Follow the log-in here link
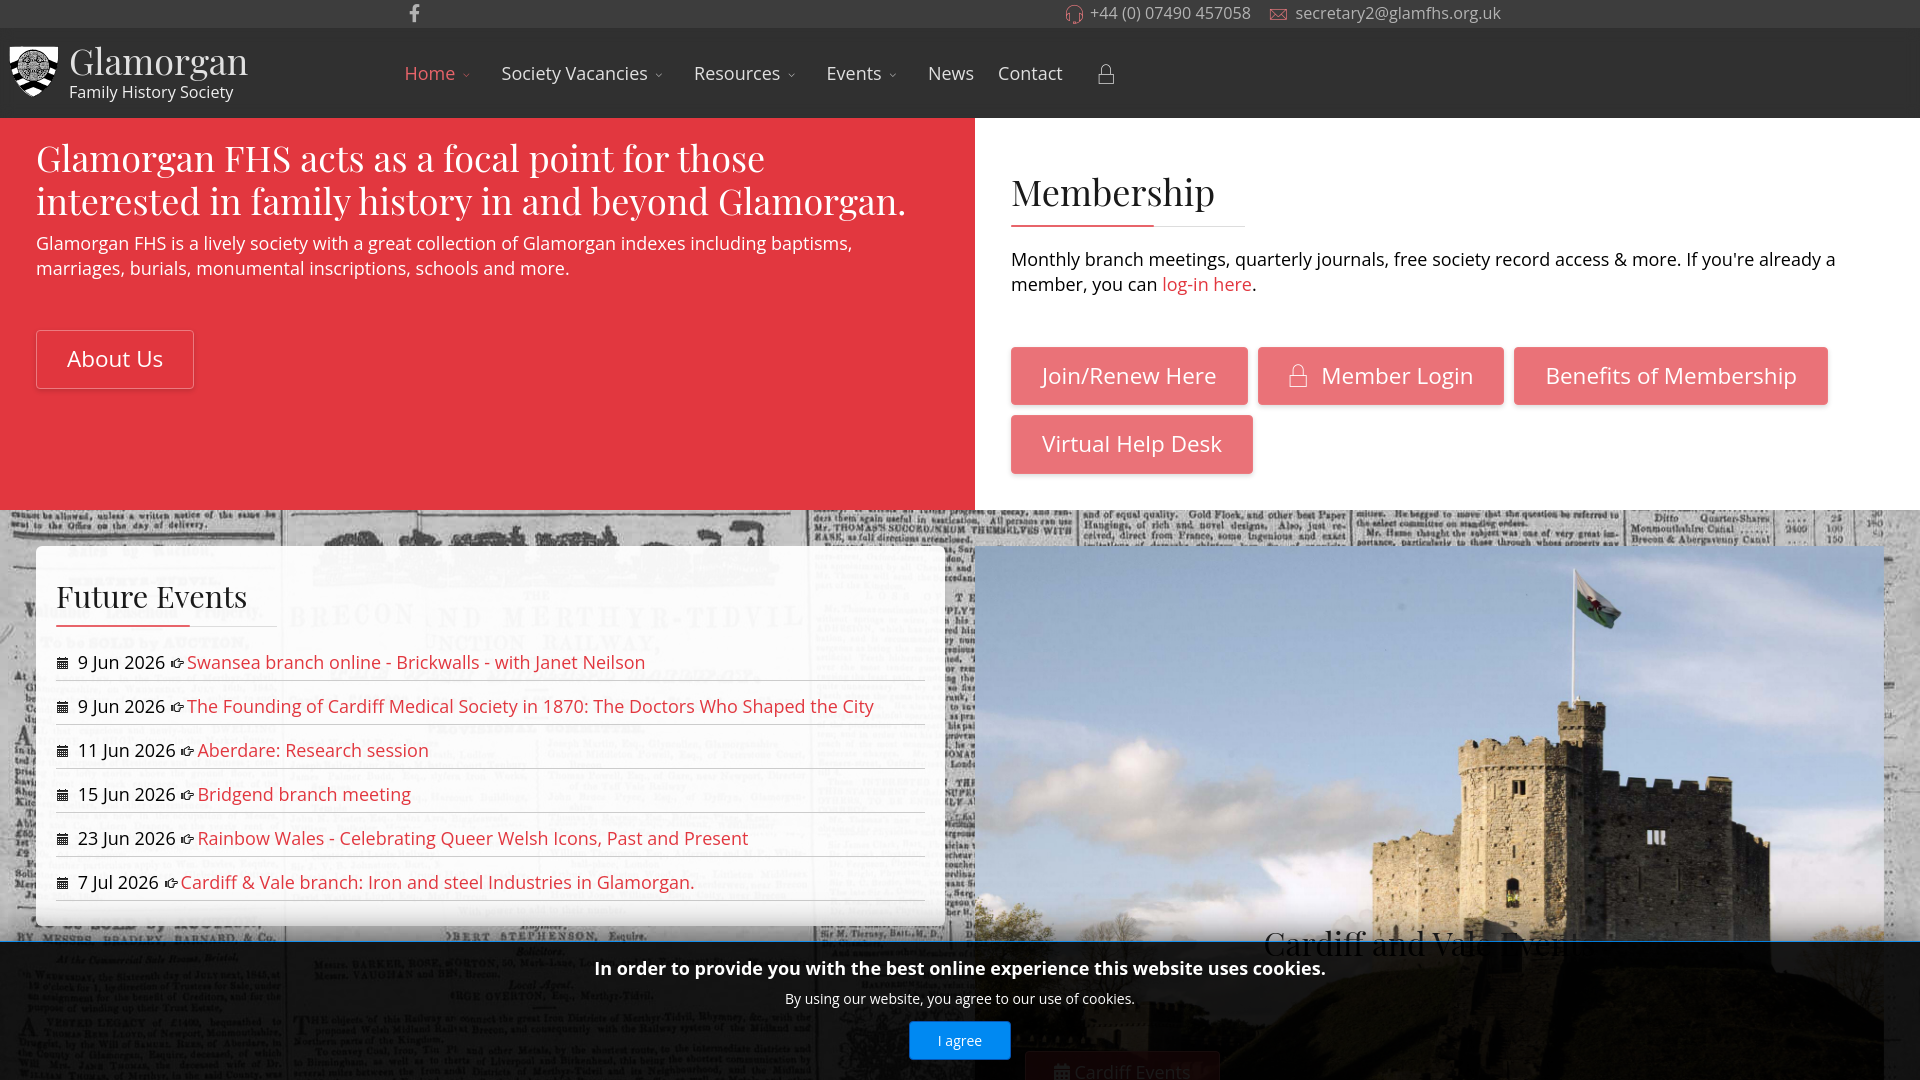Viewport: 1920px width, 1080px height. 1207,284
